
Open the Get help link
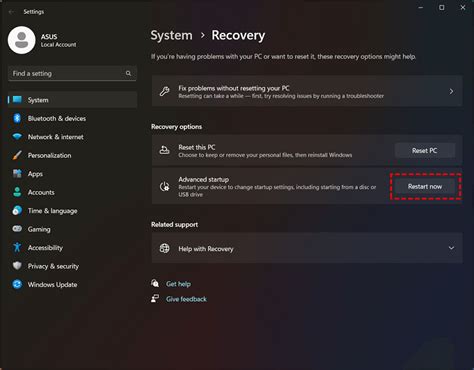tap(178, 284)
